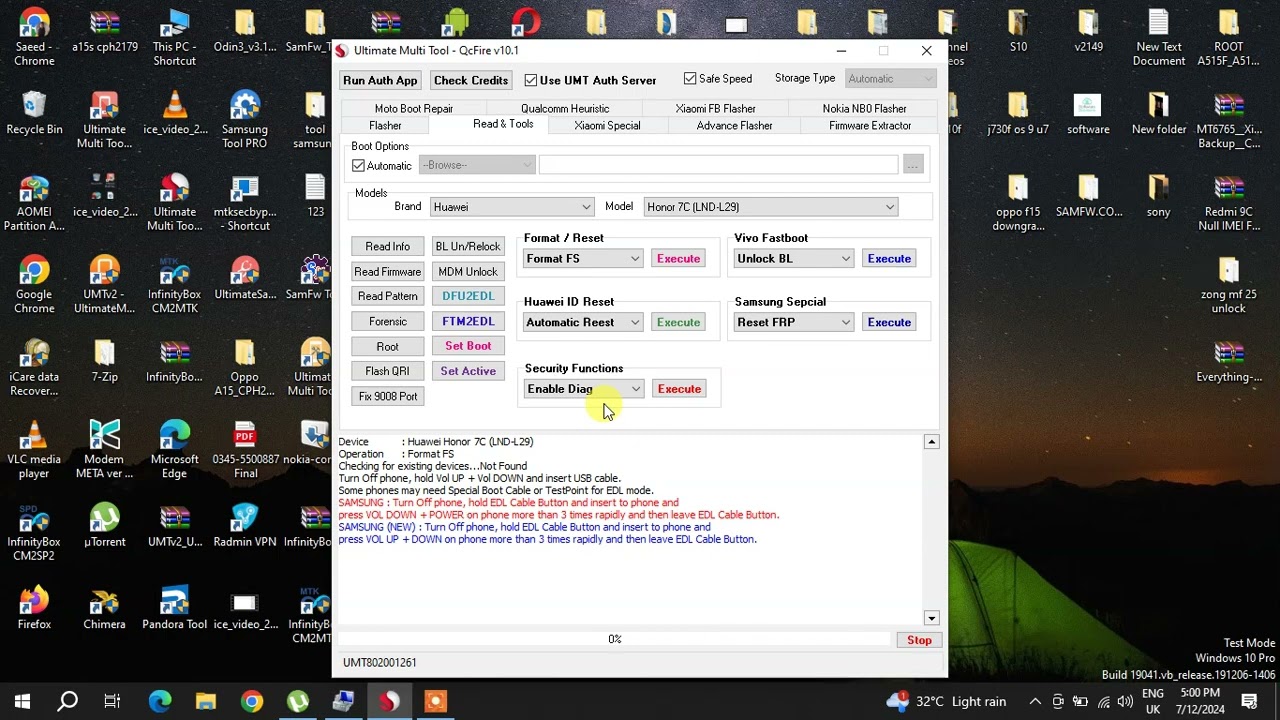The width and height of the screenshot is (1280, 720).
Task: Click the Fix 9008 Port button
Action: coord(388,397)
